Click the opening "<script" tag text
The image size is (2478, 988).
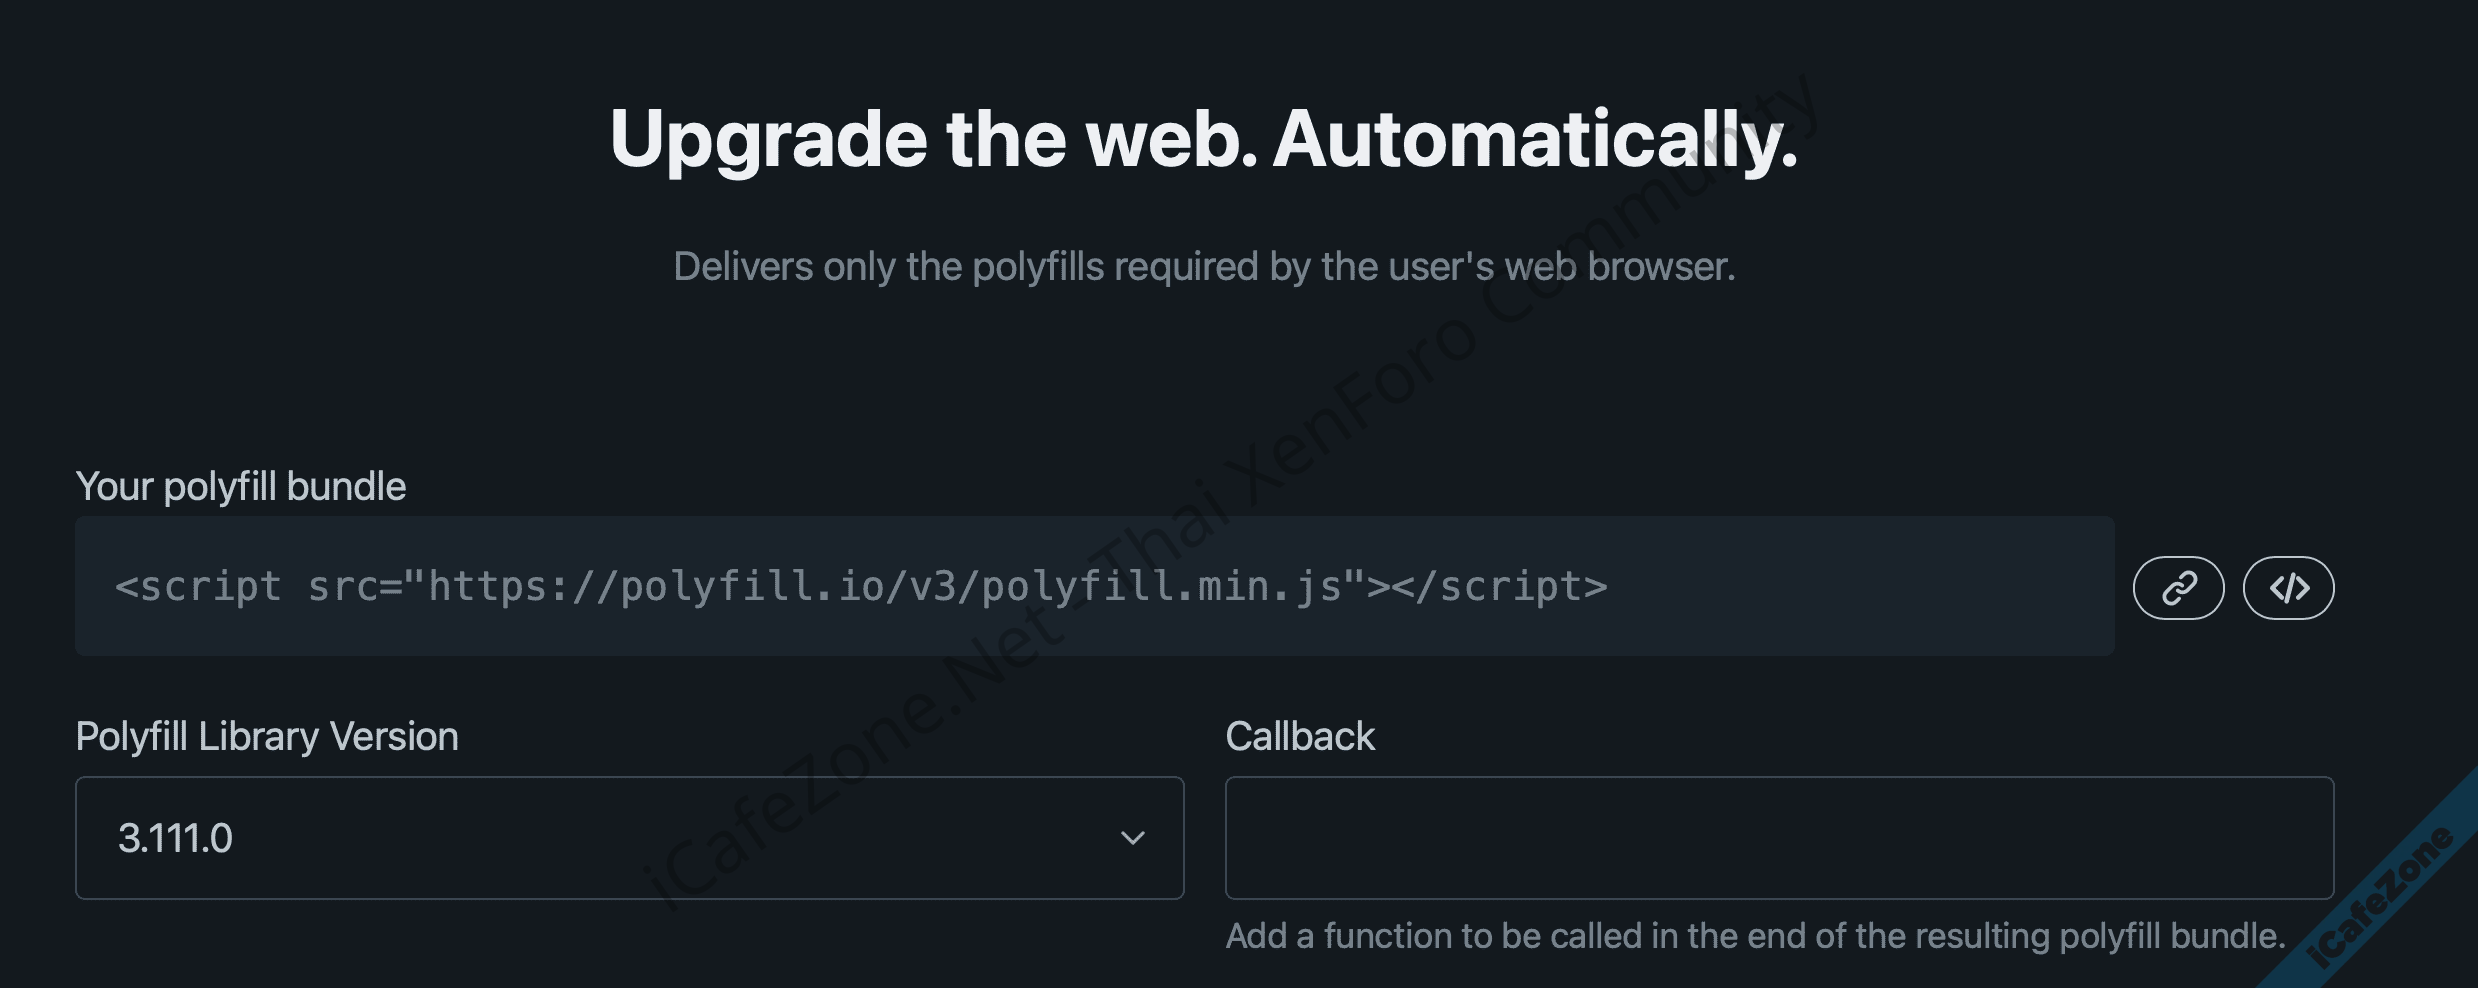[x=198, y=587]
